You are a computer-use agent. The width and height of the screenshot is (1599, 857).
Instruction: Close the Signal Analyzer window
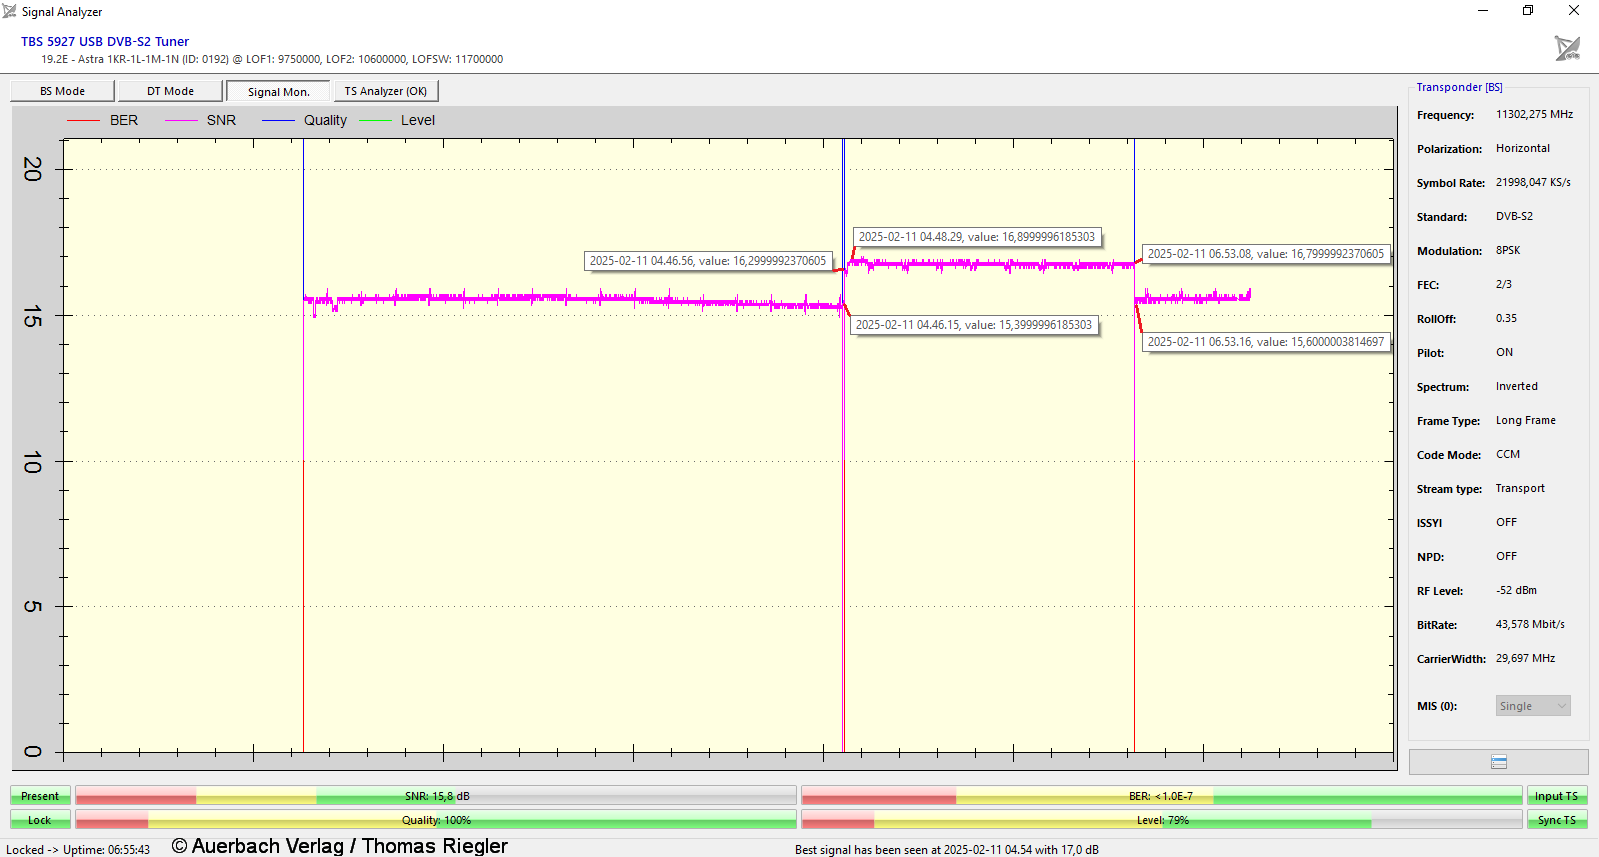[x=1574, y=11]
